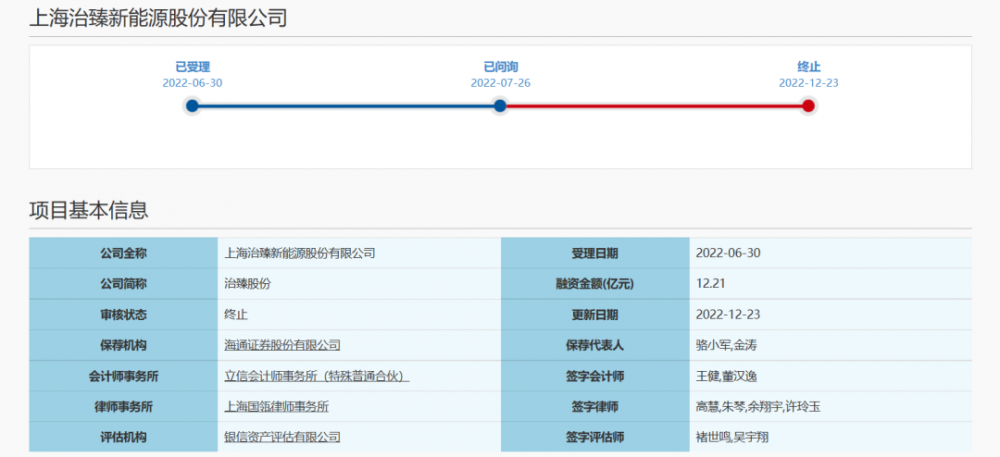Click the 已问询 timeline node dot
The image size is (1000, 457).
500,105
